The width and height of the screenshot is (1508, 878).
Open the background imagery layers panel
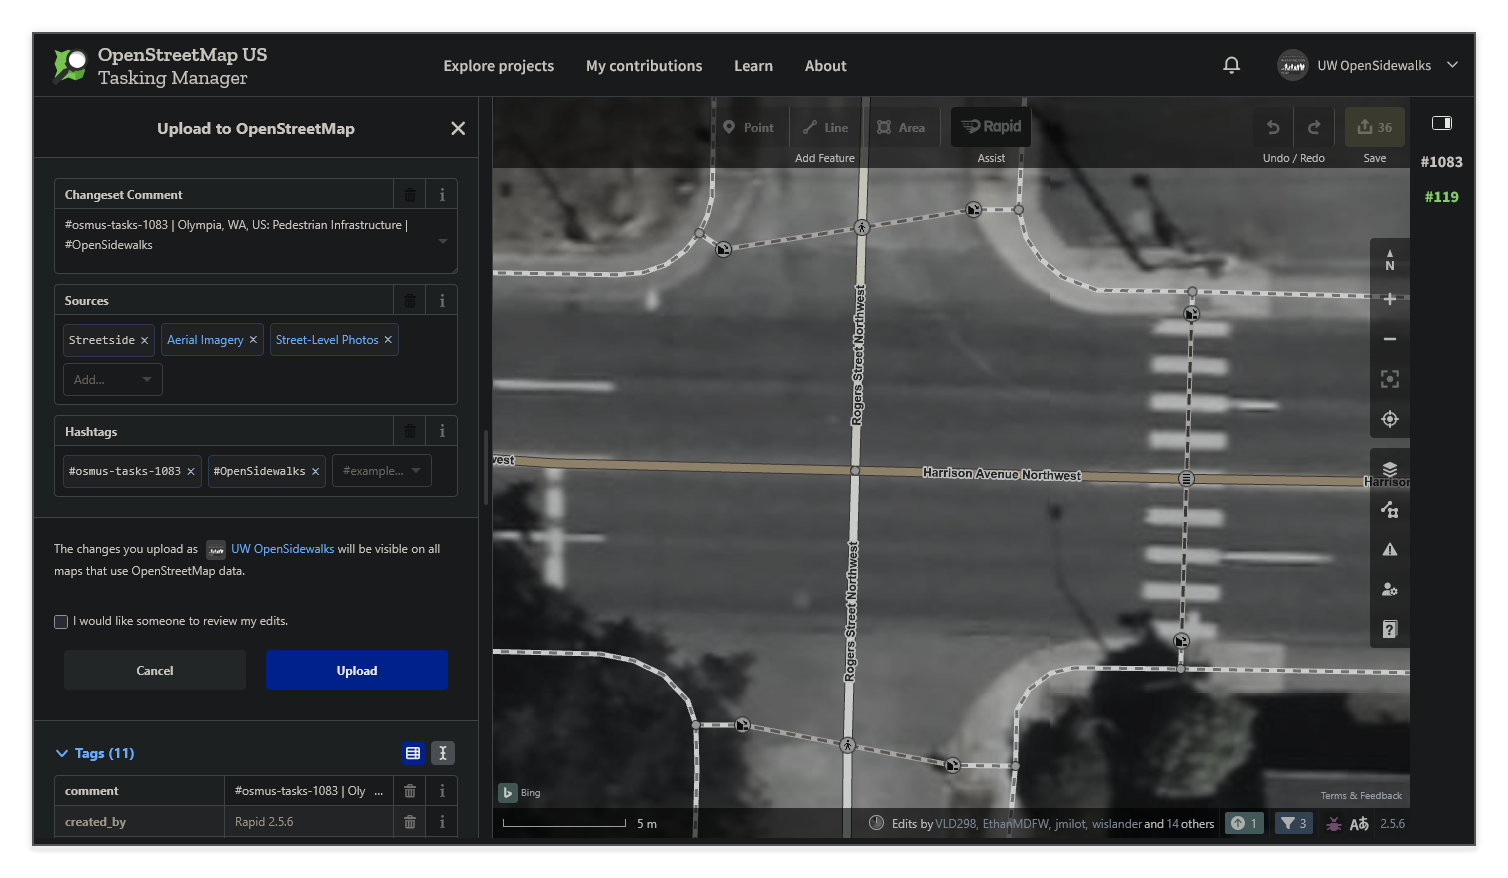click(1389, 467)
